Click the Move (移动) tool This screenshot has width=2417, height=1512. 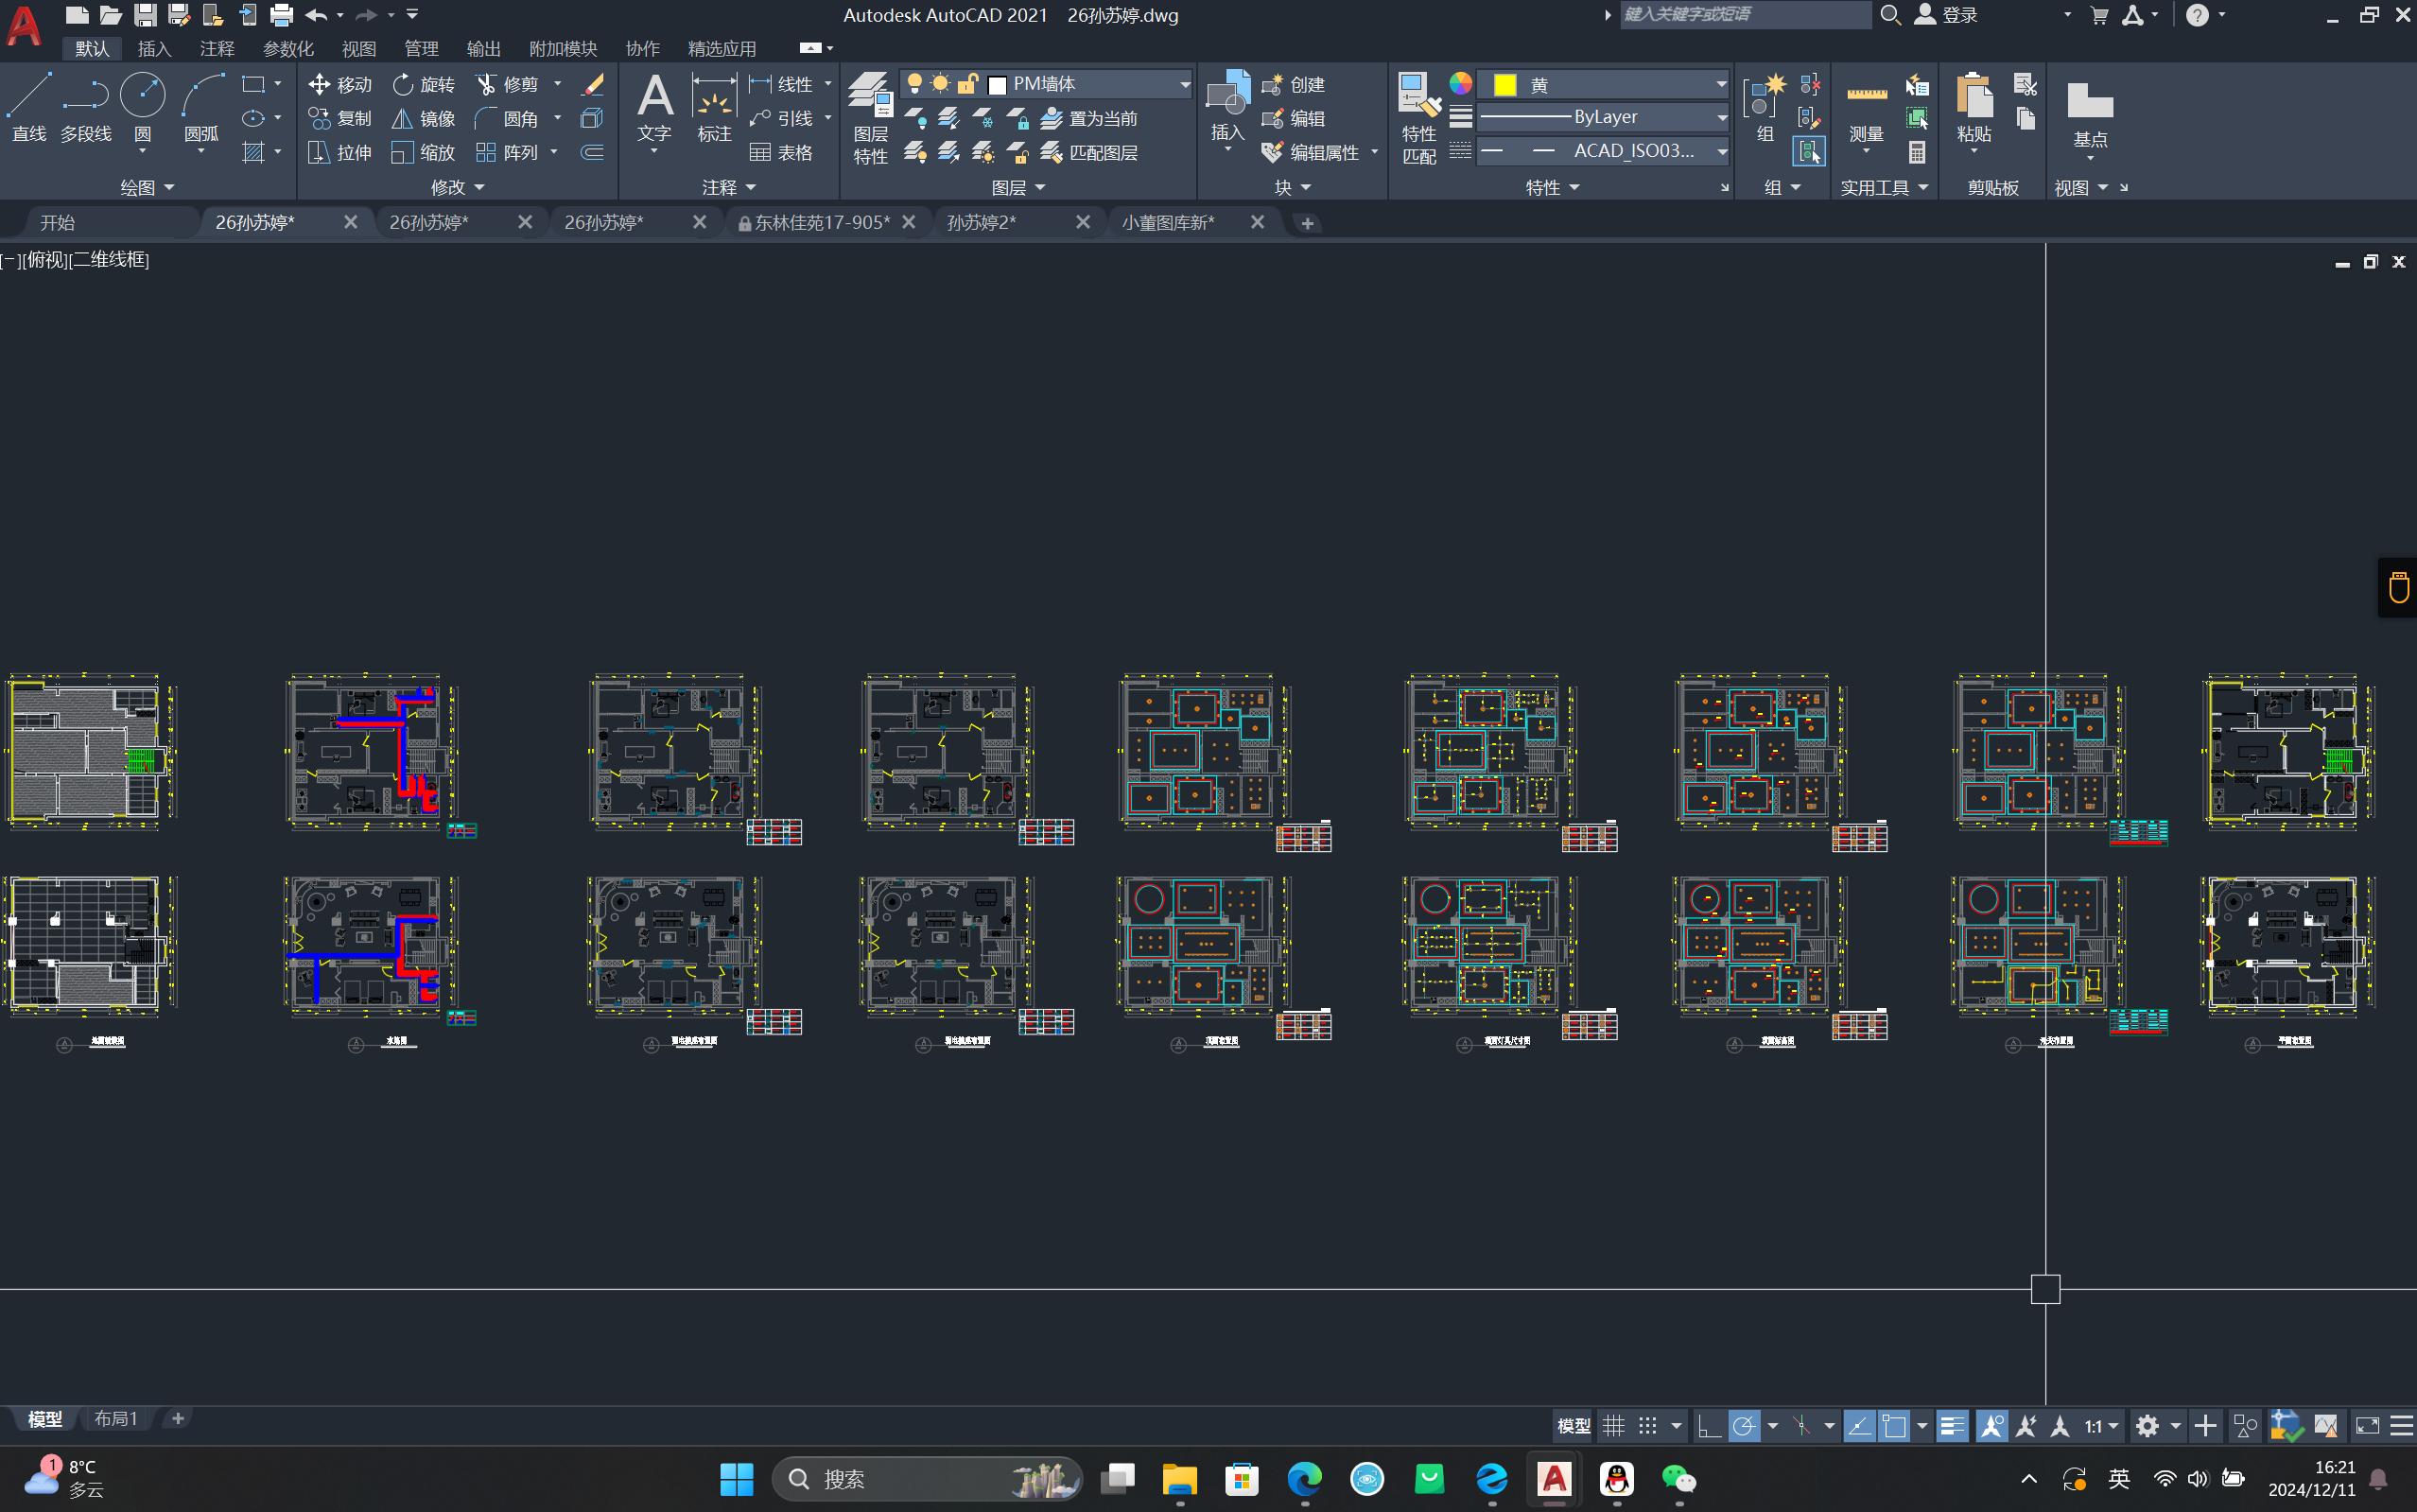(x=340, y=85)
